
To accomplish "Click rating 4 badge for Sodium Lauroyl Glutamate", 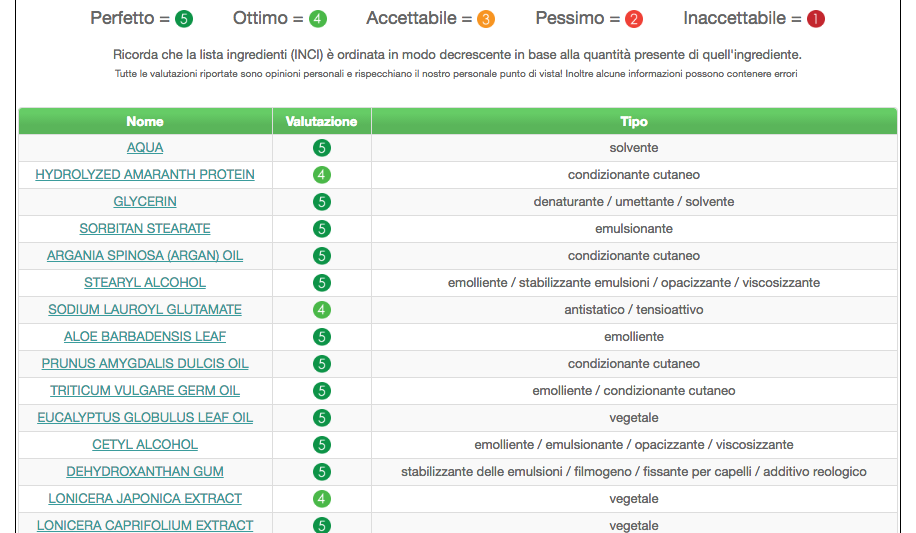I will [321, 310].
